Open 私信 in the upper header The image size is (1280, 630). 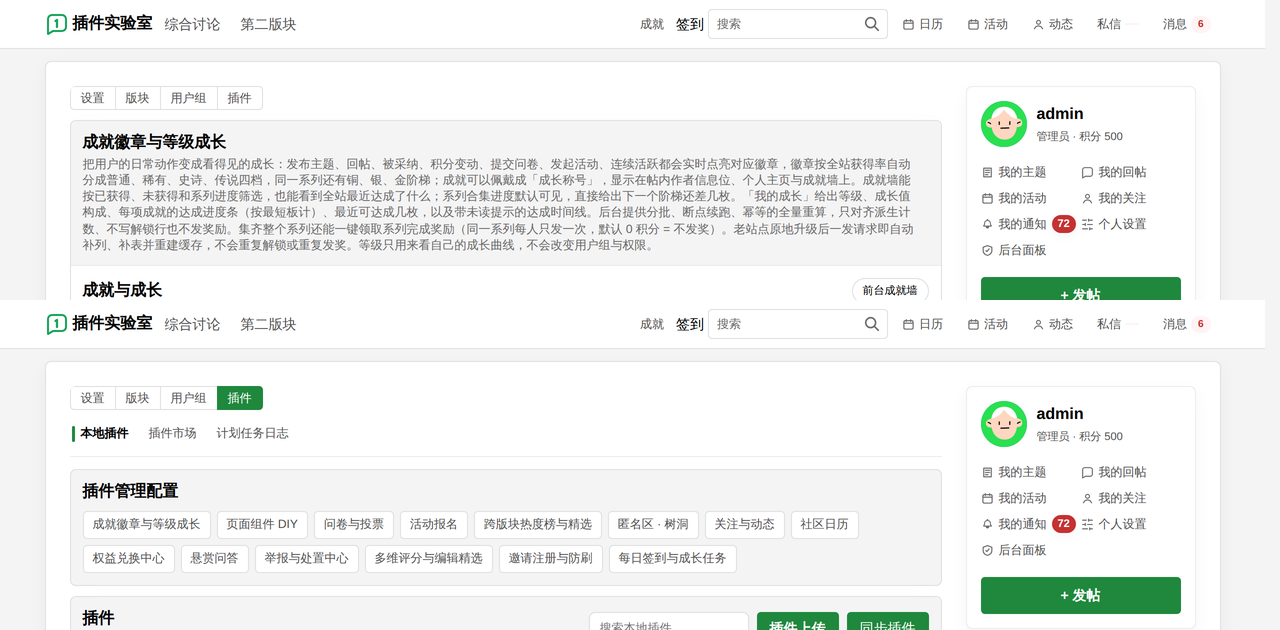pos(1109,24)
